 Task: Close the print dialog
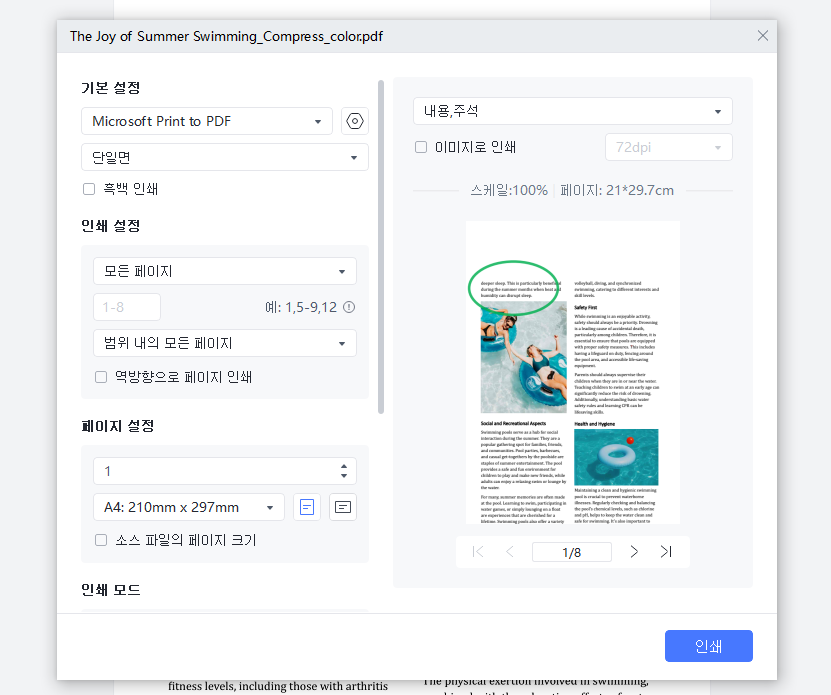[x=762, y=35]
